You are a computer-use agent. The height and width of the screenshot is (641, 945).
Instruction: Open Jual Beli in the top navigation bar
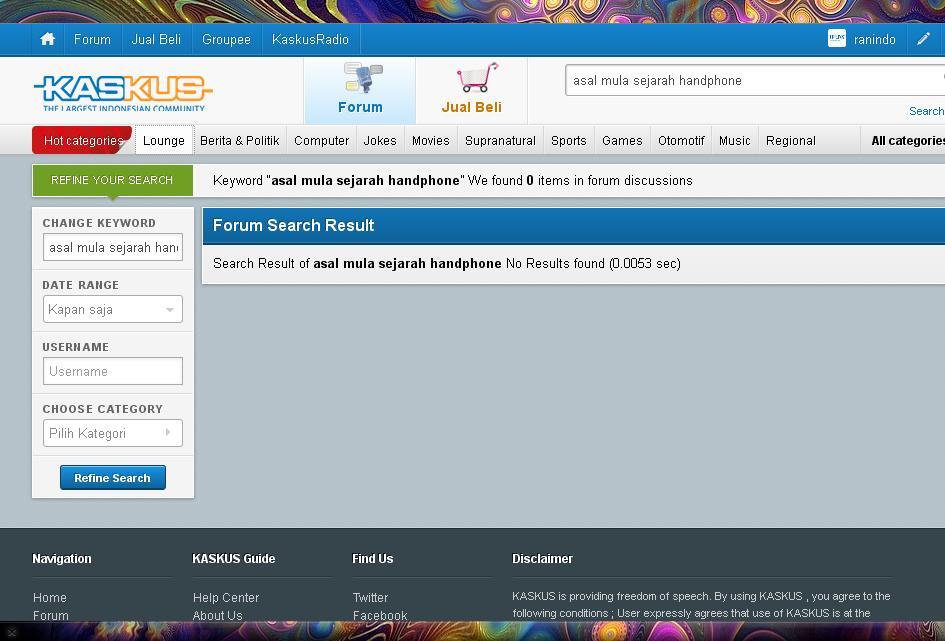156,39
